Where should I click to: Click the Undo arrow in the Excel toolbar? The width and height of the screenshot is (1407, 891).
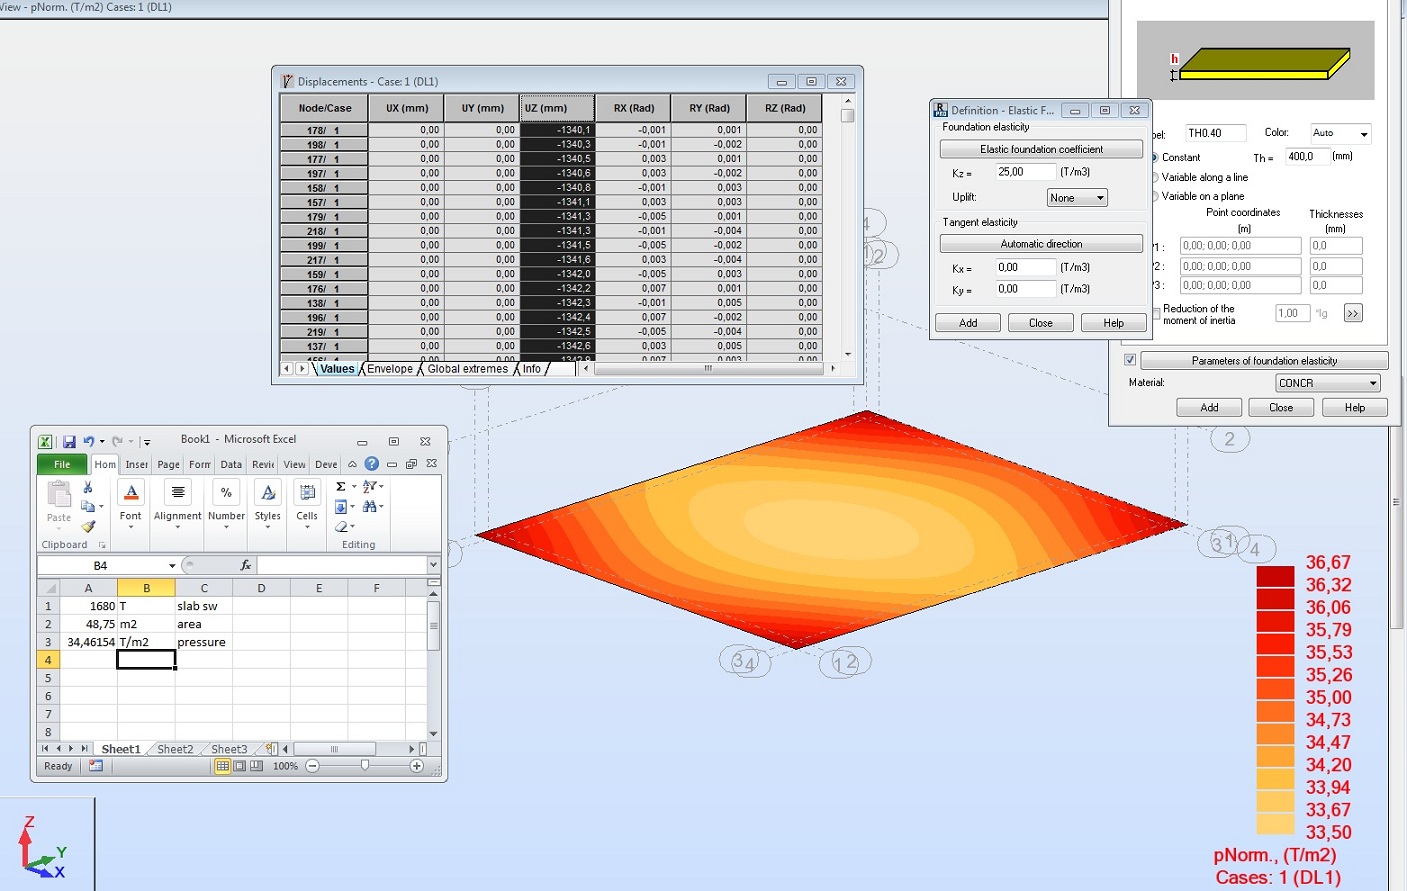click(89, 441)
